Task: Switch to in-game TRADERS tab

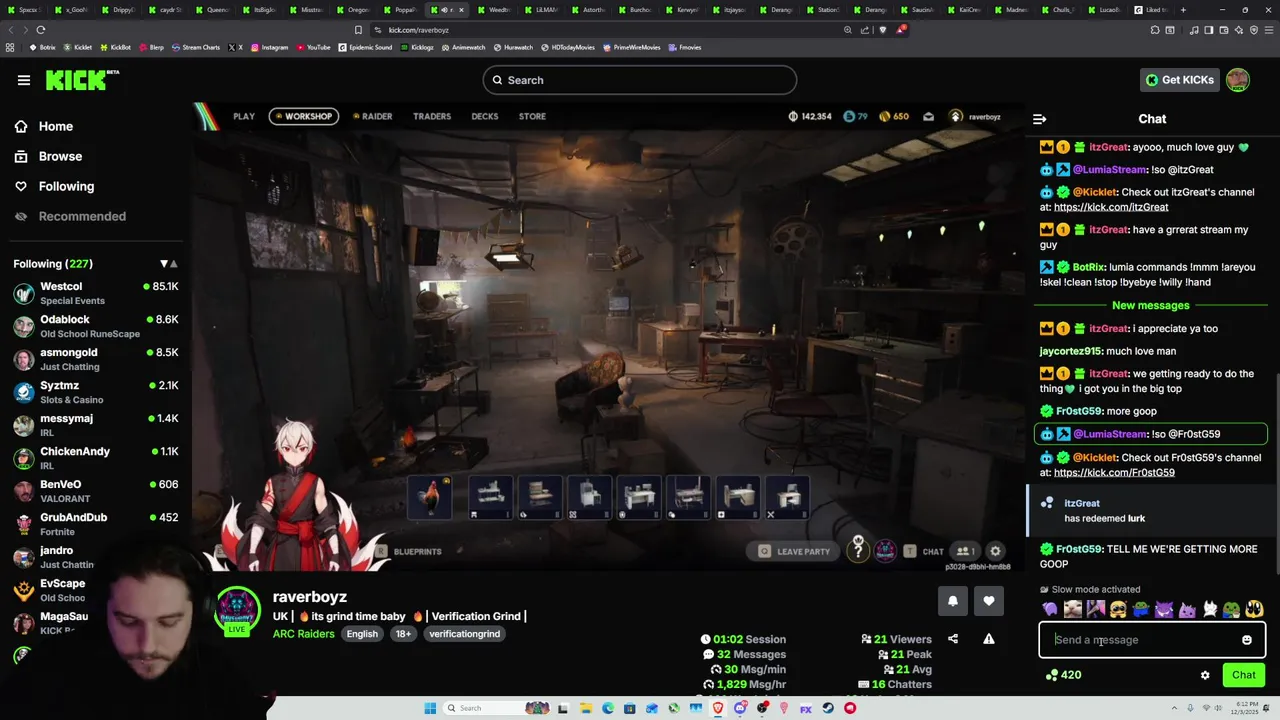Action: coord(432,116)
